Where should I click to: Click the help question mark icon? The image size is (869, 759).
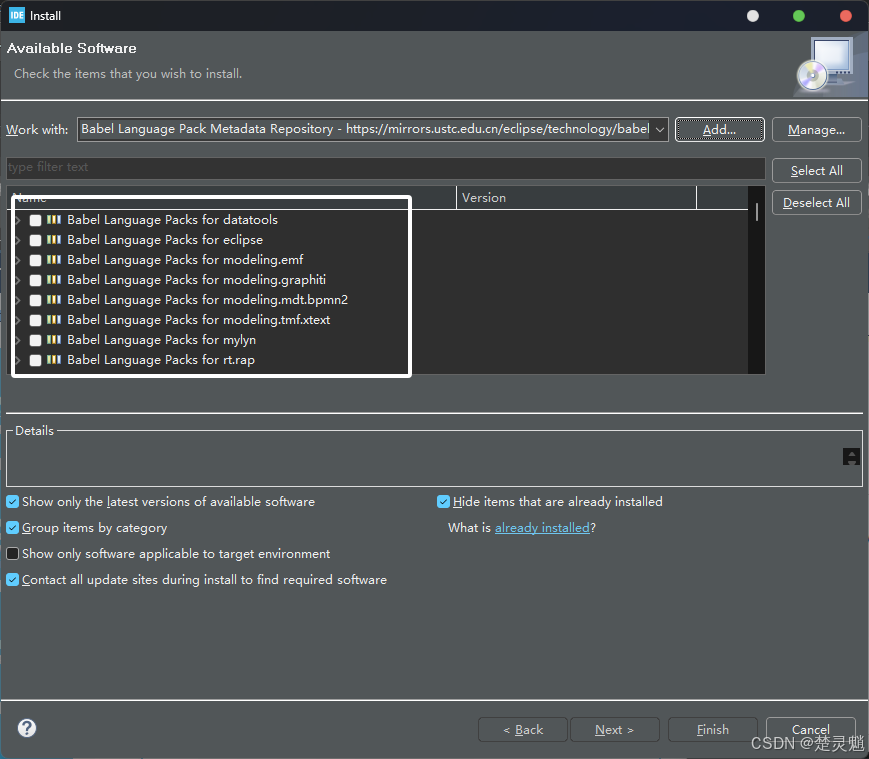click(x=27, y=728)
